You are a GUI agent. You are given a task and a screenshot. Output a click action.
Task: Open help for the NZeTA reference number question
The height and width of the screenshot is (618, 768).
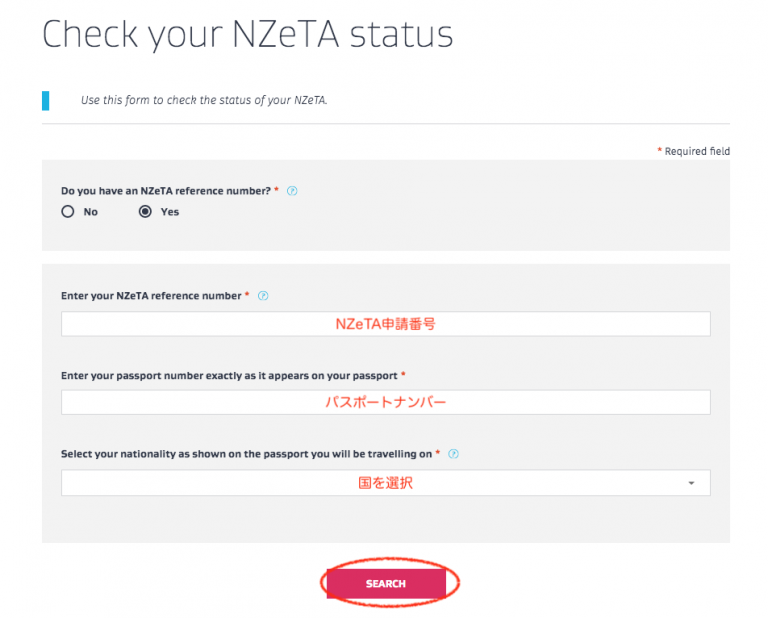coord(292,190)
